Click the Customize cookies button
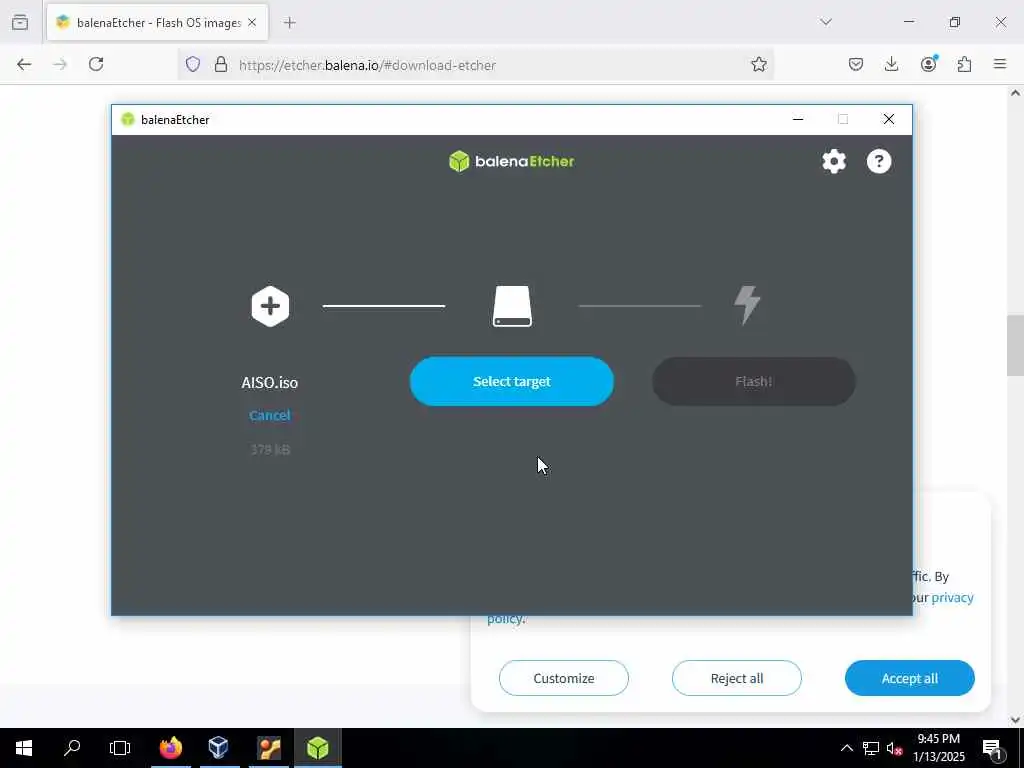1024x768 pixels. [564, 678]
